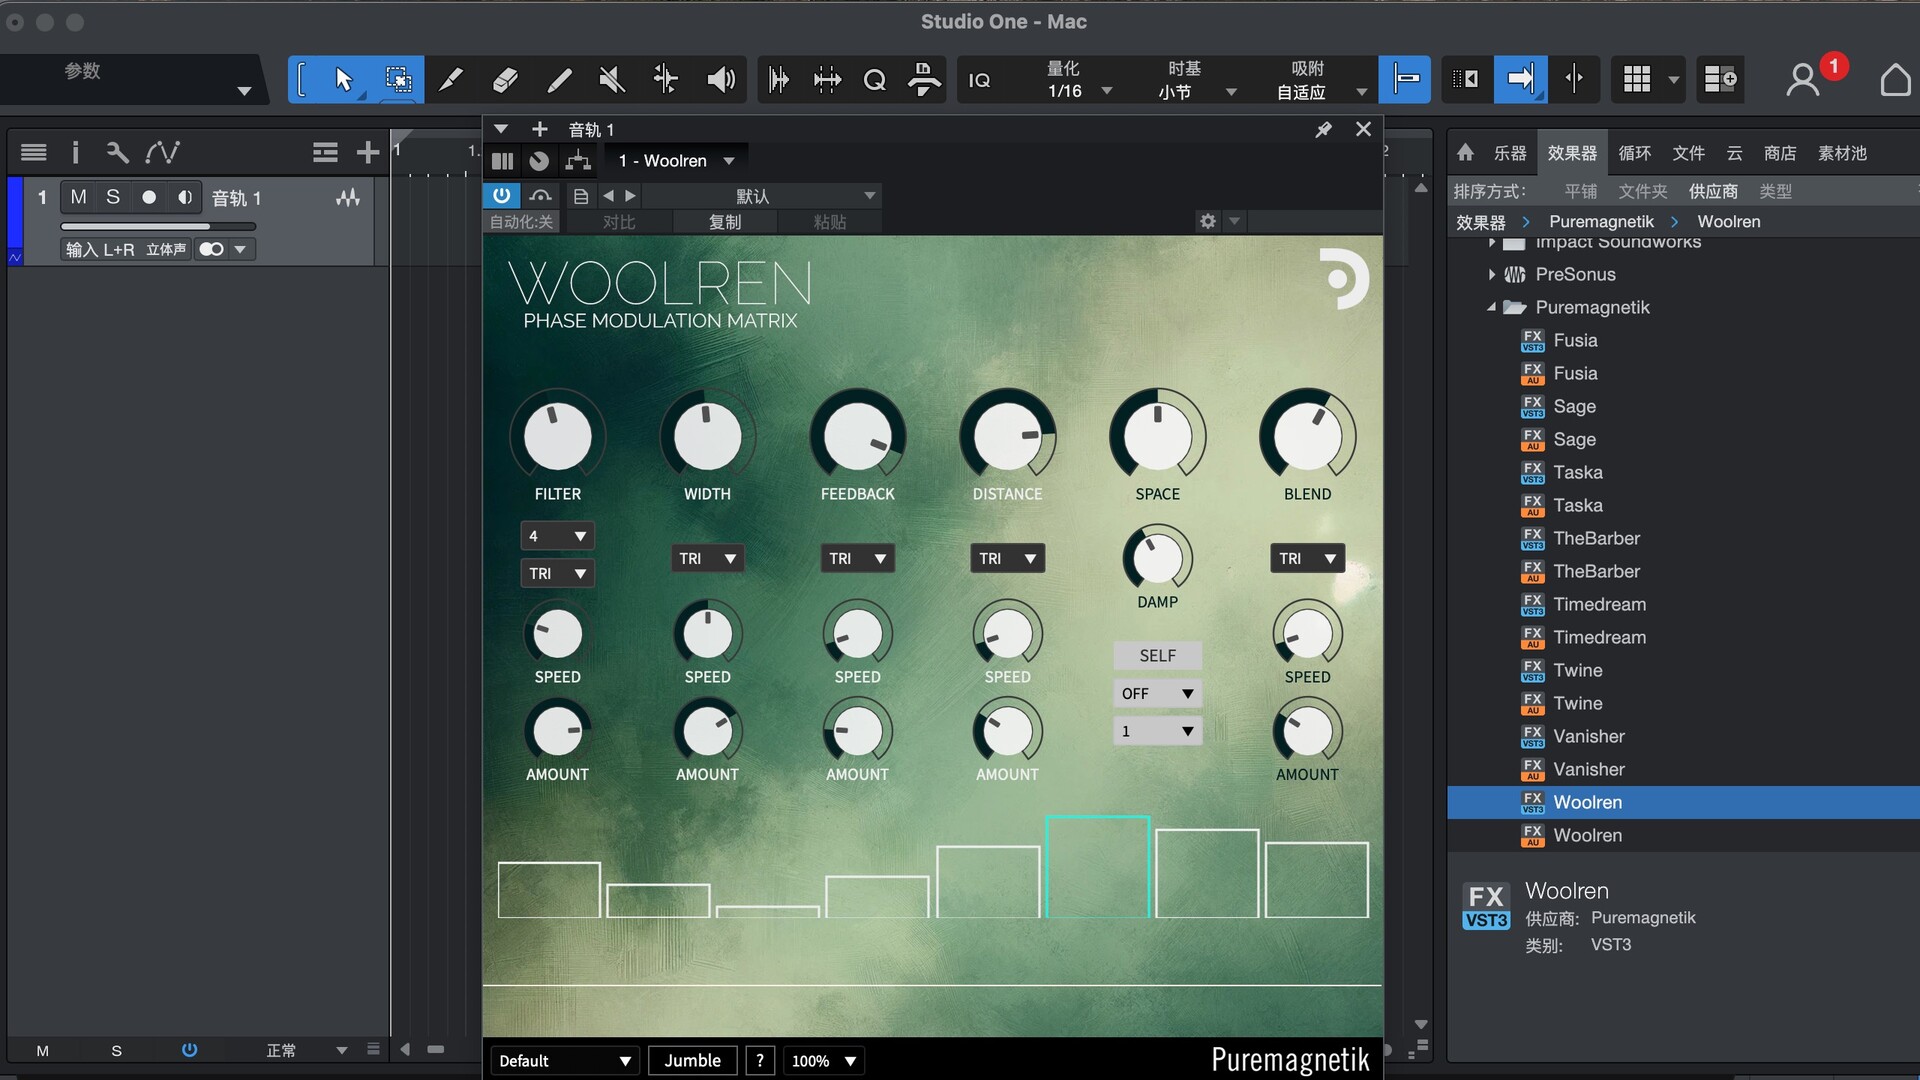Switch to 商店 browser tab
Image resolution: width=1920 pixels, height=1080 pixels.
click(1780, 153)
